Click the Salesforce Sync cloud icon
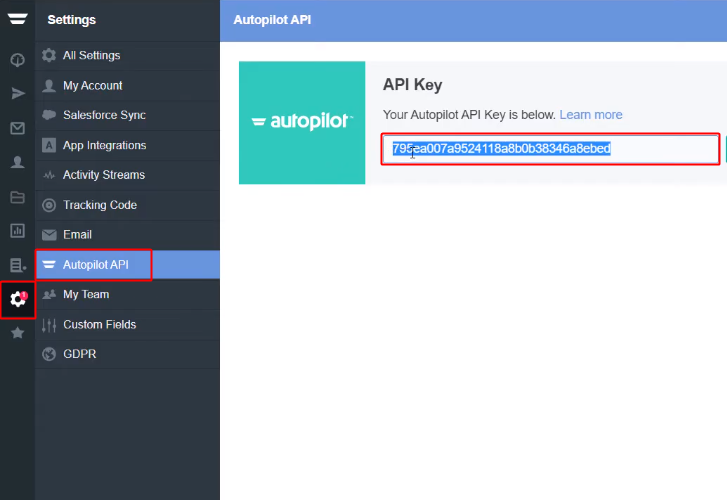This screenshot has width=727, height=500. click(49, 115)
